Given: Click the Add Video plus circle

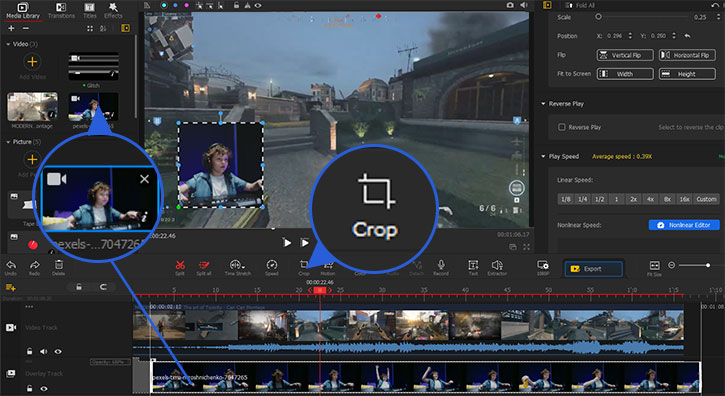Looking at the screenshot, I should coord(32,62).
